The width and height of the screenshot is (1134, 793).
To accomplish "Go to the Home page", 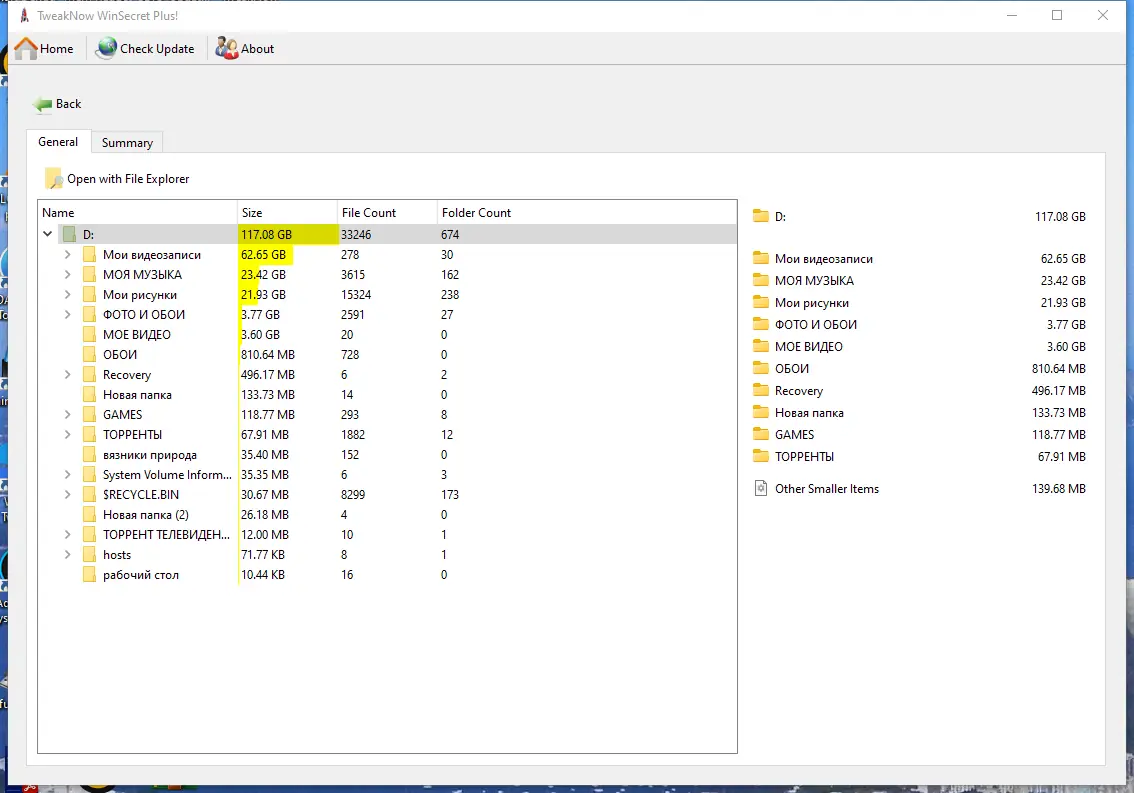I will pos(43,48).
